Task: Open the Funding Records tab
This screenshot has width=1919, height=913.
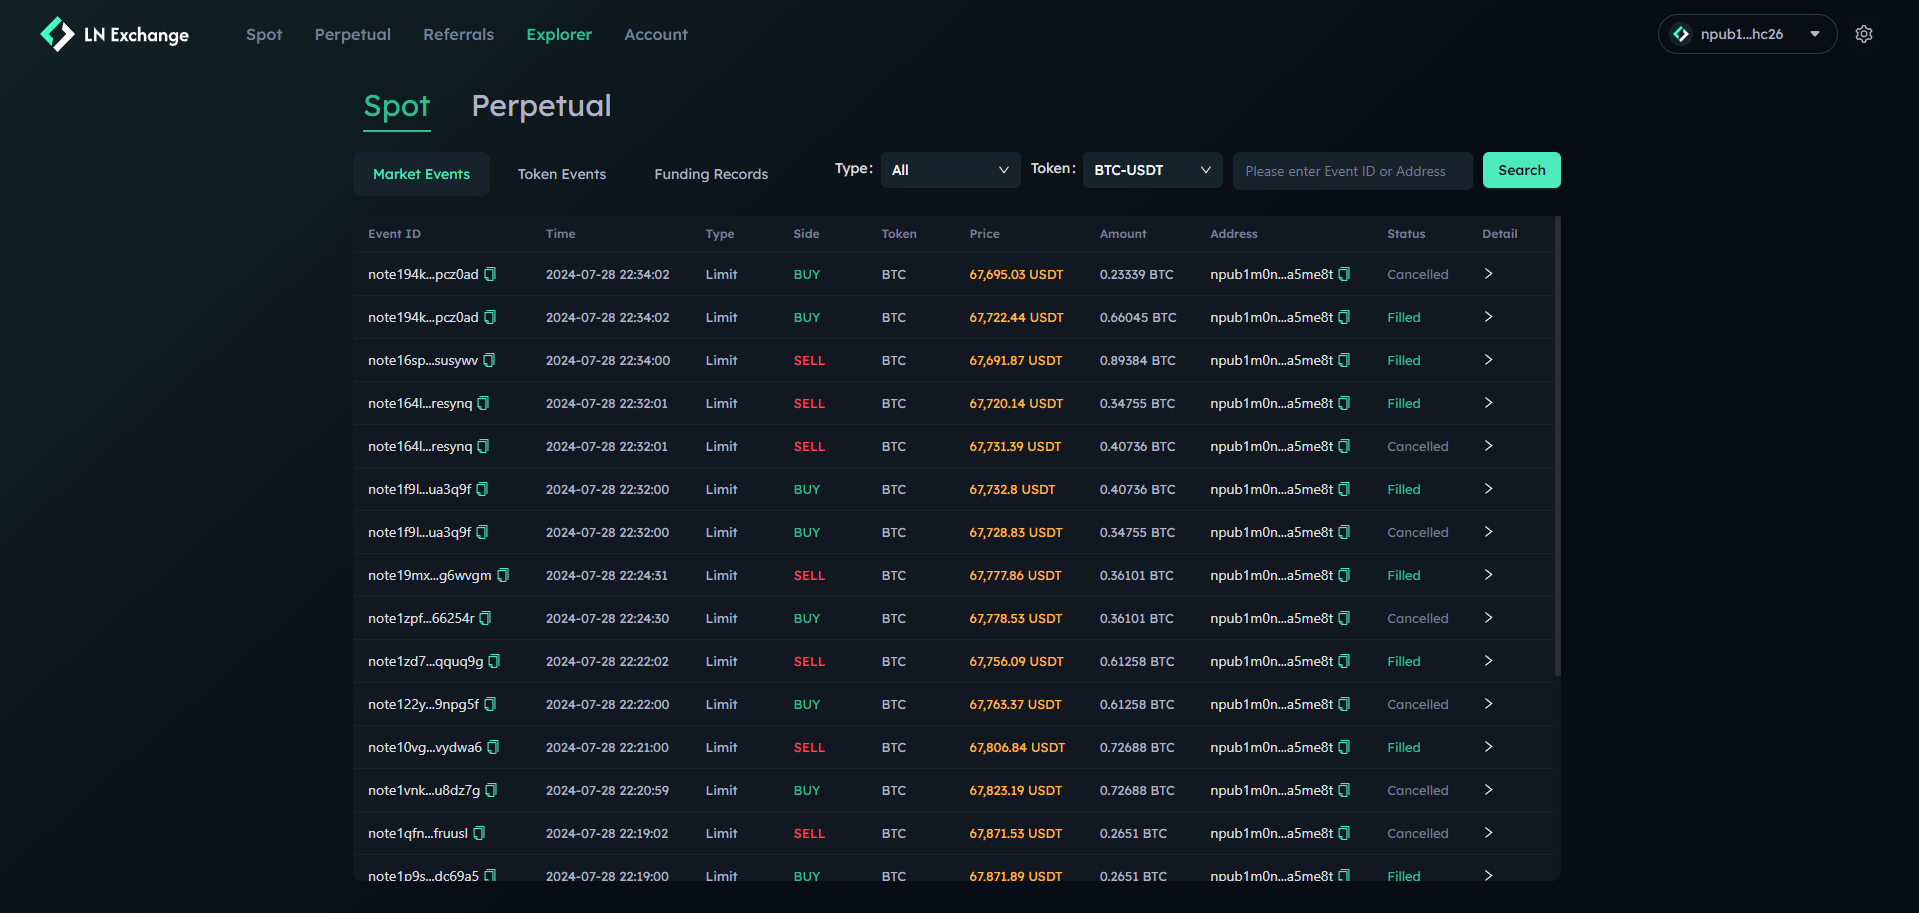Action: point(711,174)
